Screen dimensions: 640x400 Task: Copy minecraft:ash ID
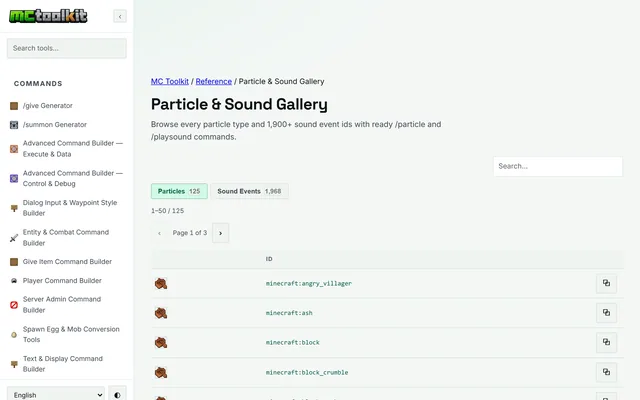[x=606, y=313]
